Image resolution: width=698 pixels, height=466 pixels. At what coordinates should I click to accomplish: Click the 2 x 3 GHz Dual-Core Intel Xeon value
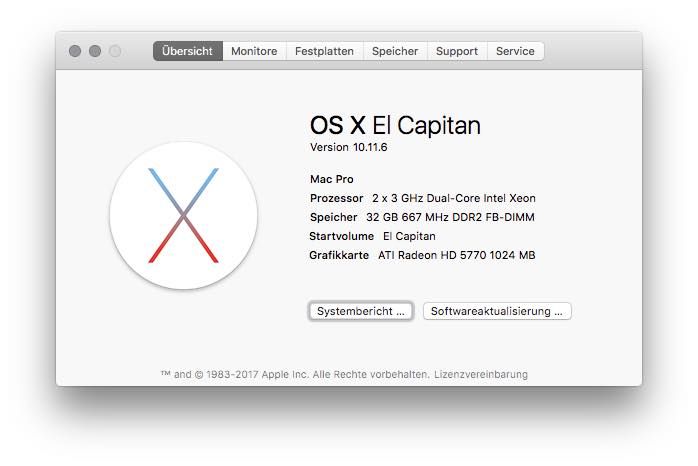454,198
